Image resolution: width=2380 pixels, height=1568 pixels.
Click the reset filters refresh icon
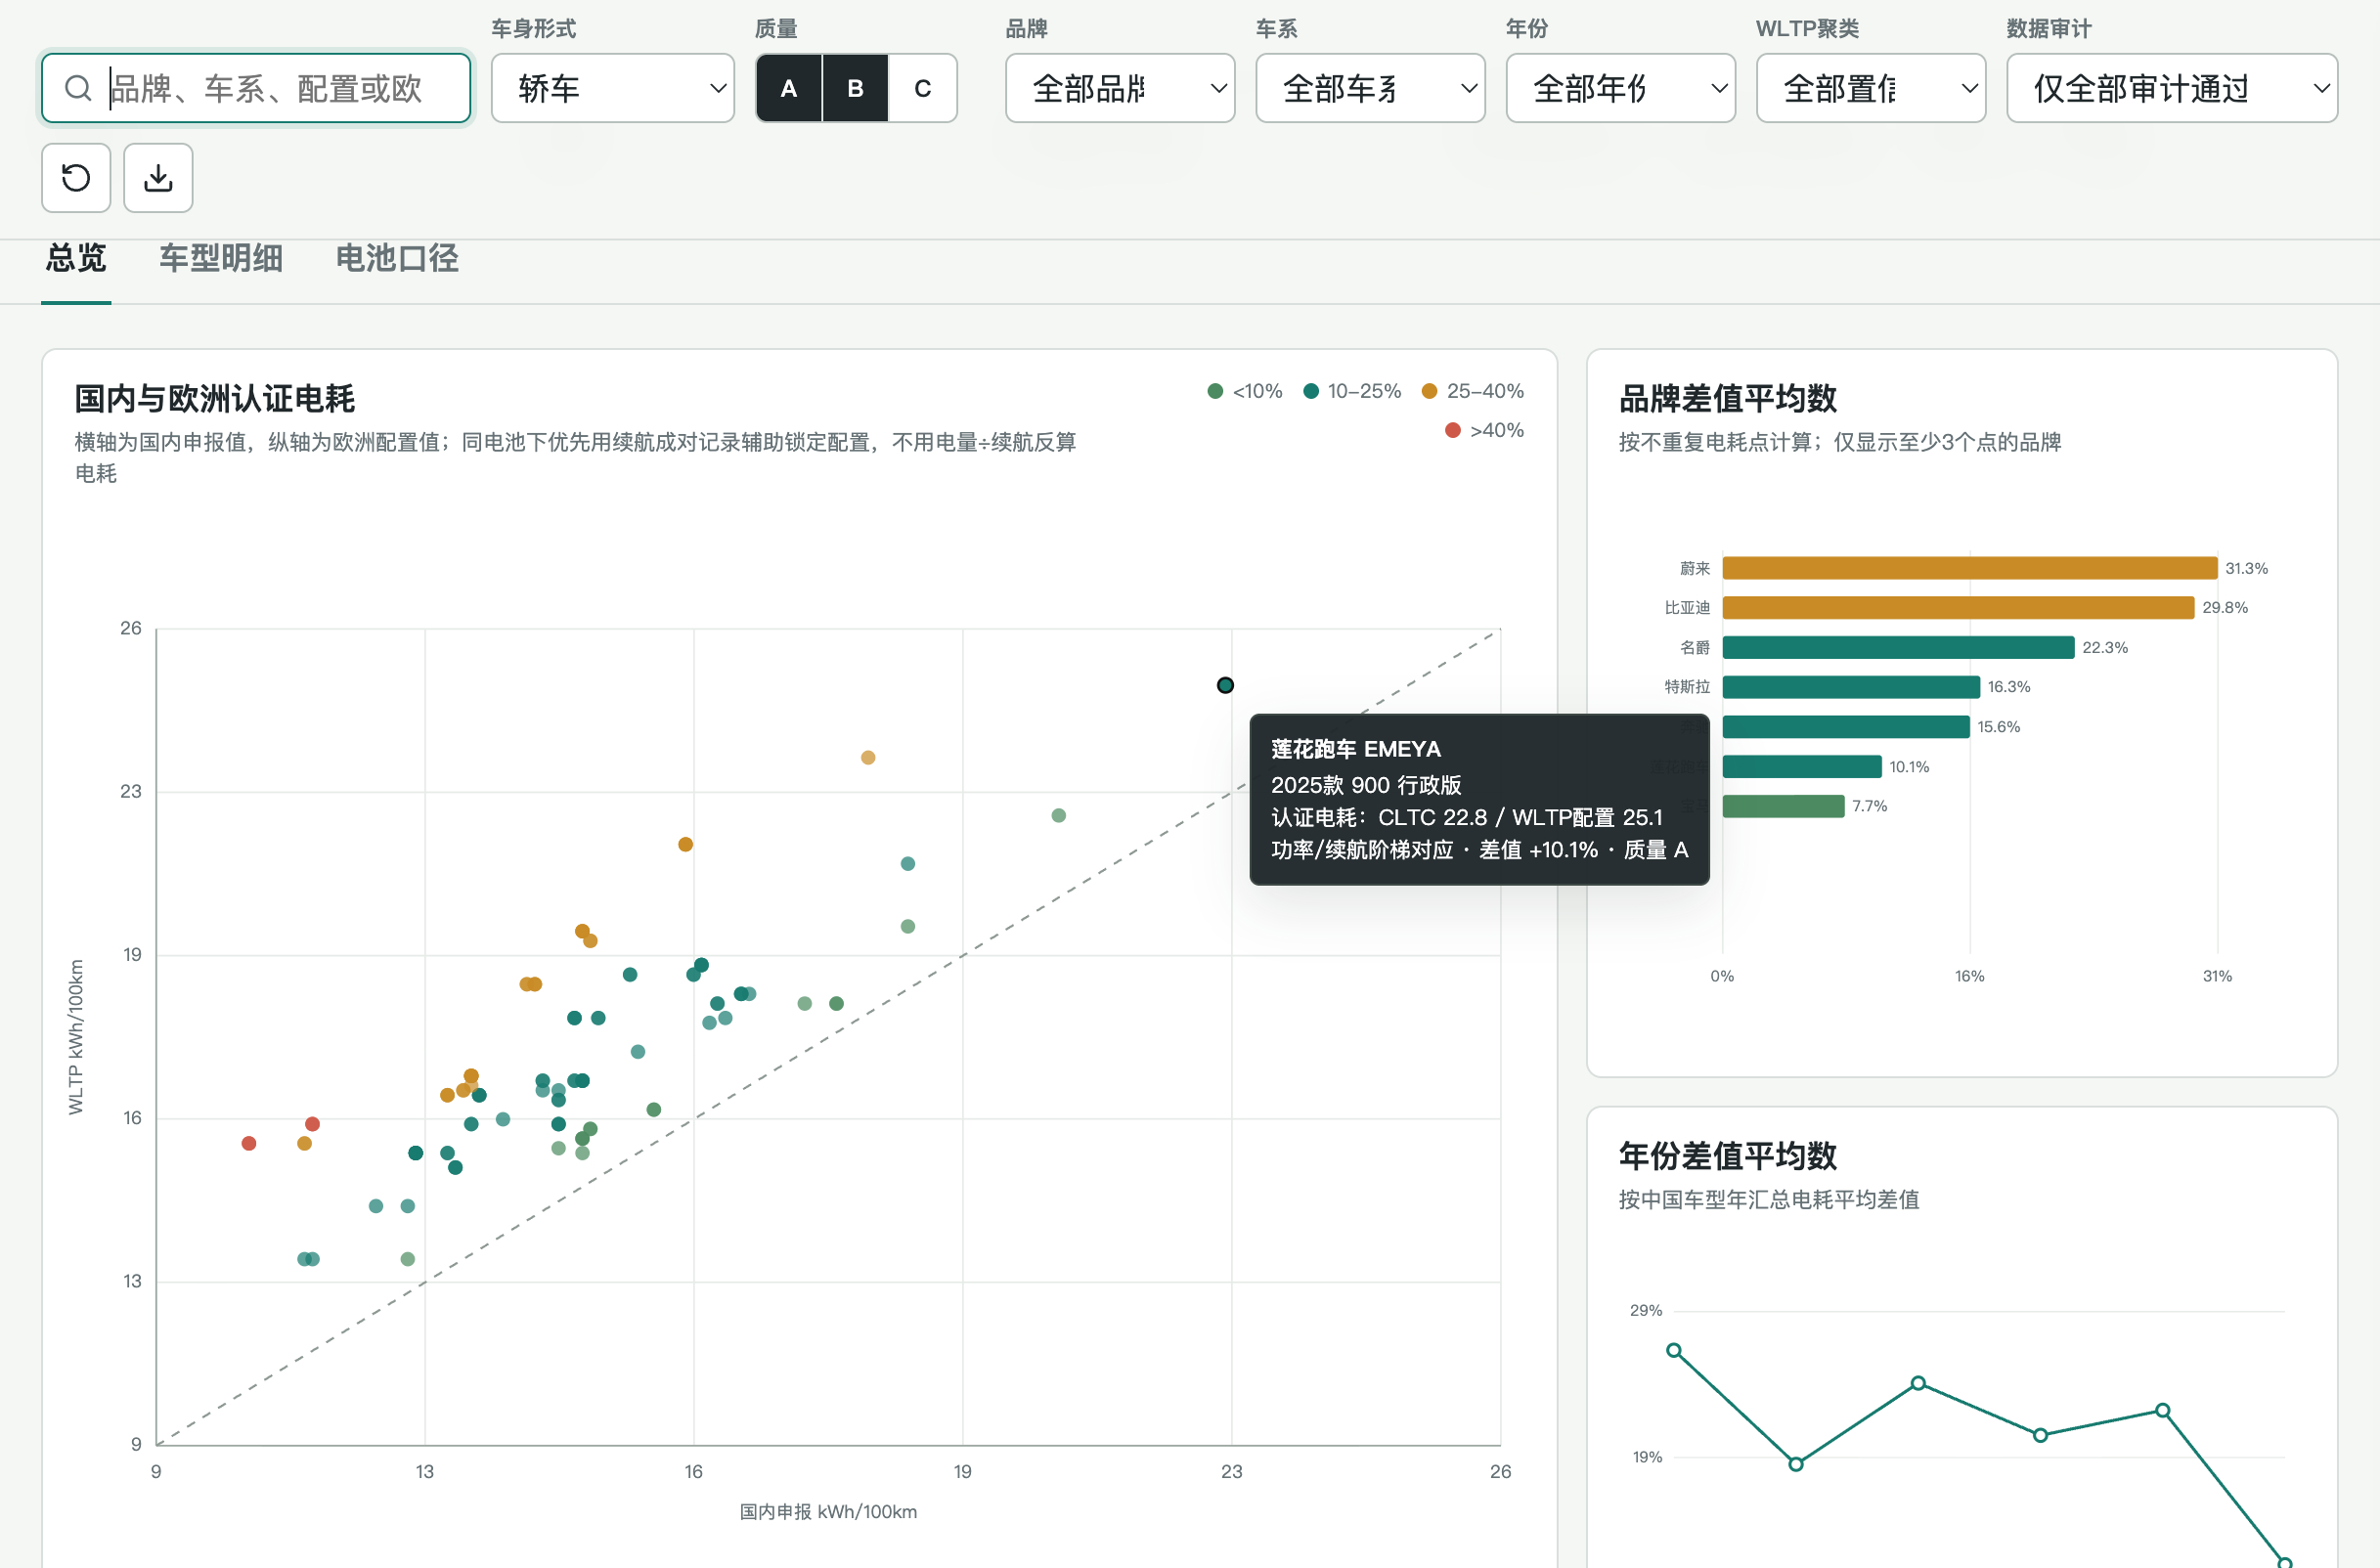[76, 178]
